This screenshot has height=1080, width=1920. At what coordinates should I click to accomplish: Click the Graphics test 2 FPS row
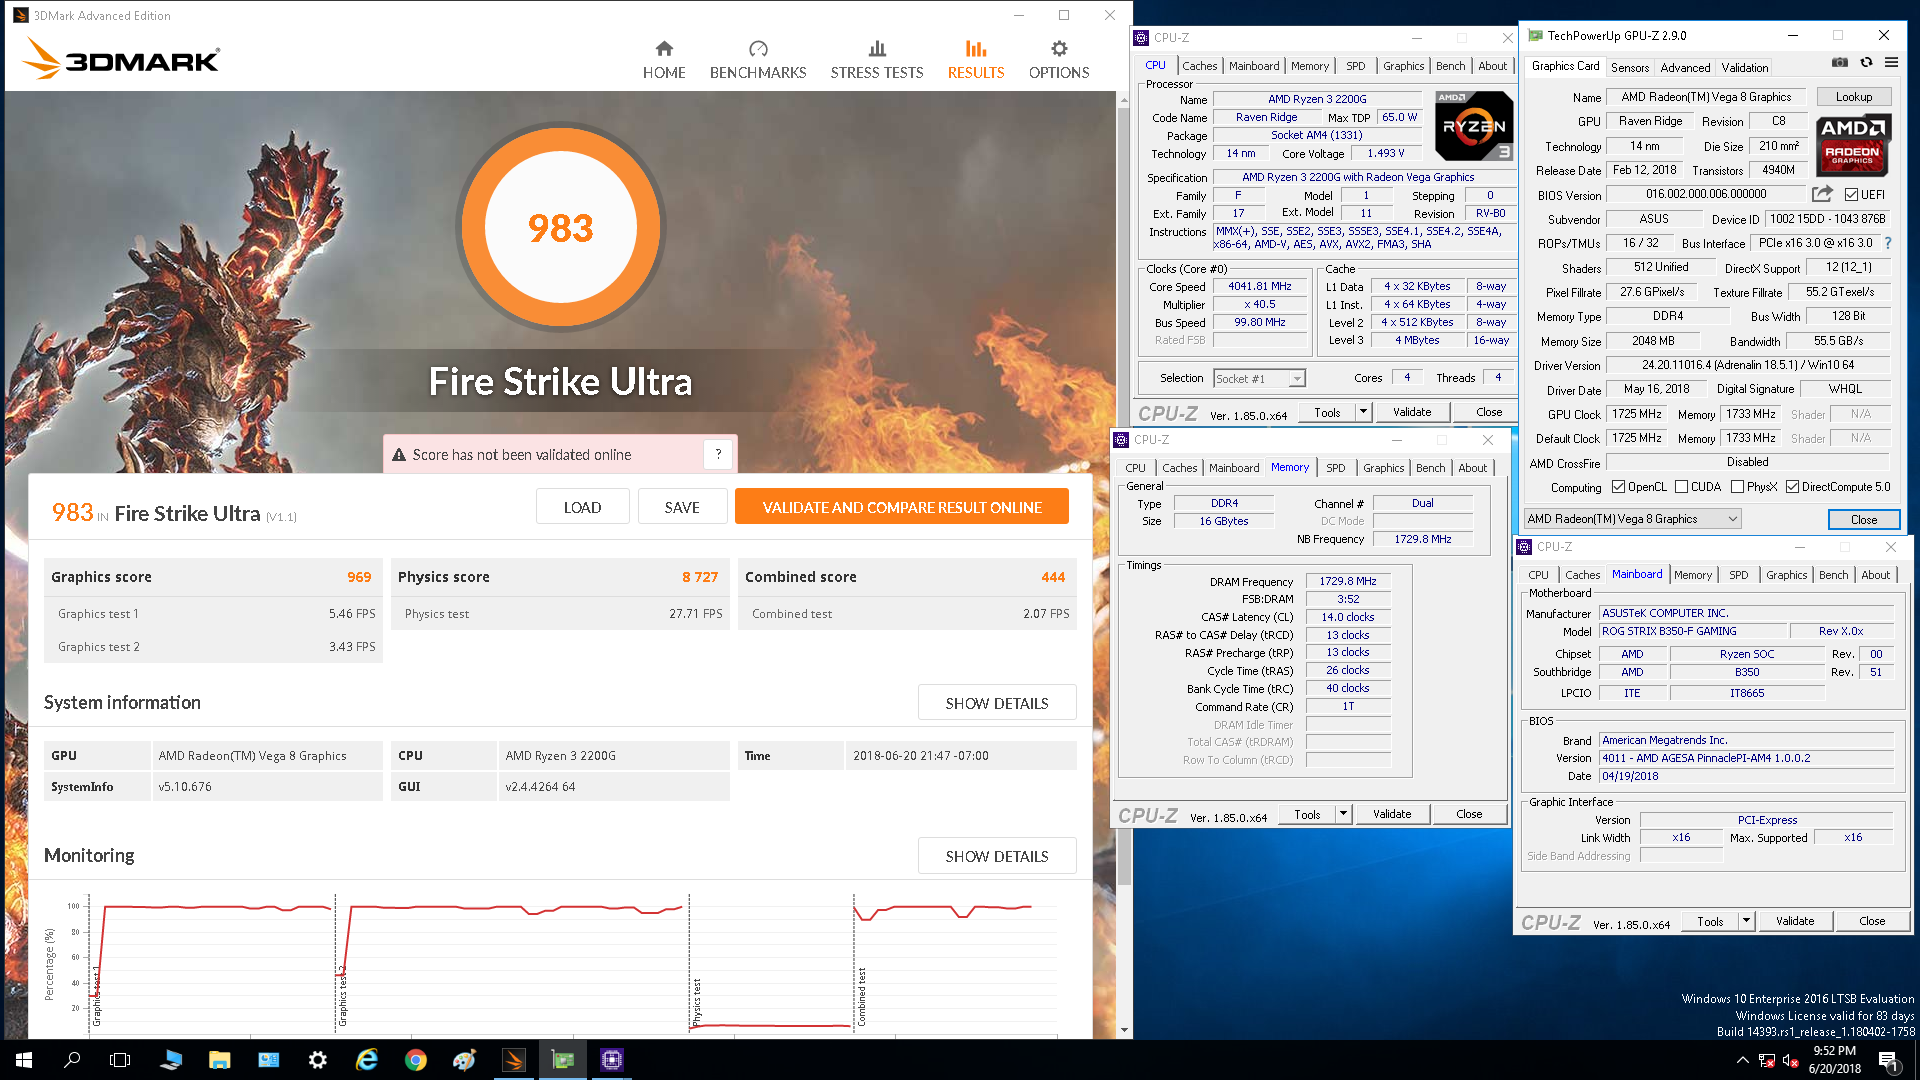point(214,647)
